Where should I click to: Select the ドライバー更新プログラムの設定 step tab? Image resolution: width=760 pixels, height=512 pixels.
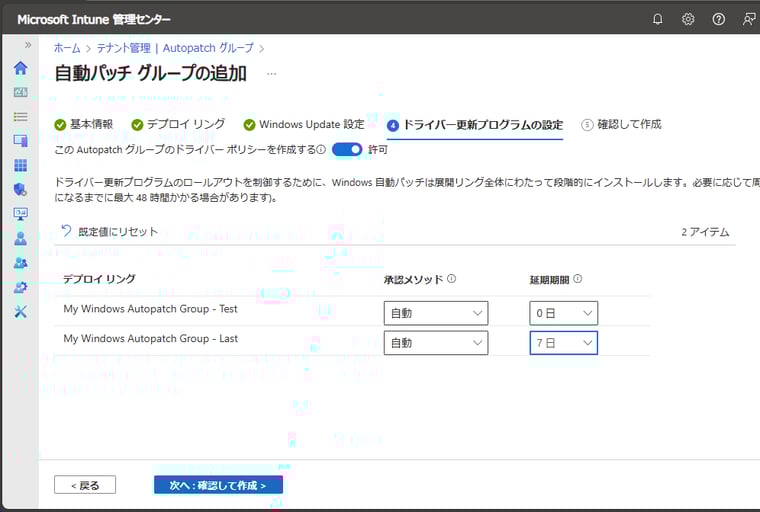coord(475,125)
